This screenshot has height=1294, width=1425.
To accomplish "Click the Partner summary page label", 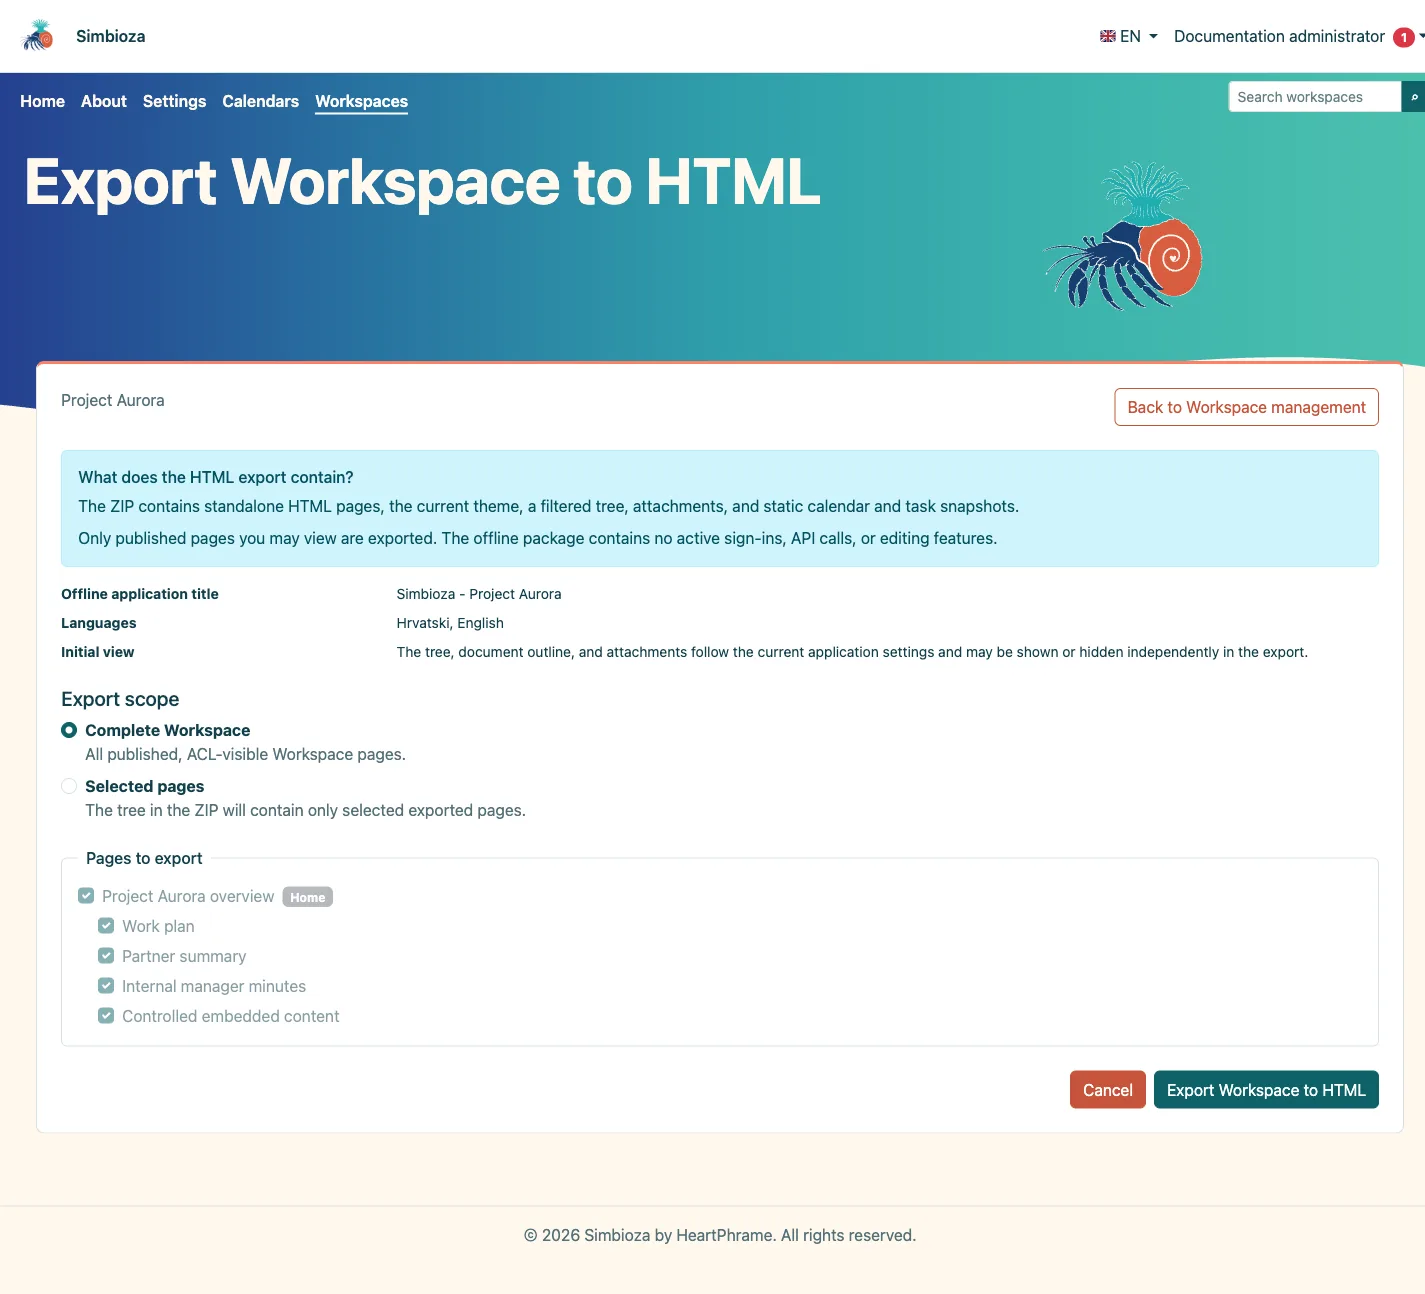I will [x=184, y=956].
